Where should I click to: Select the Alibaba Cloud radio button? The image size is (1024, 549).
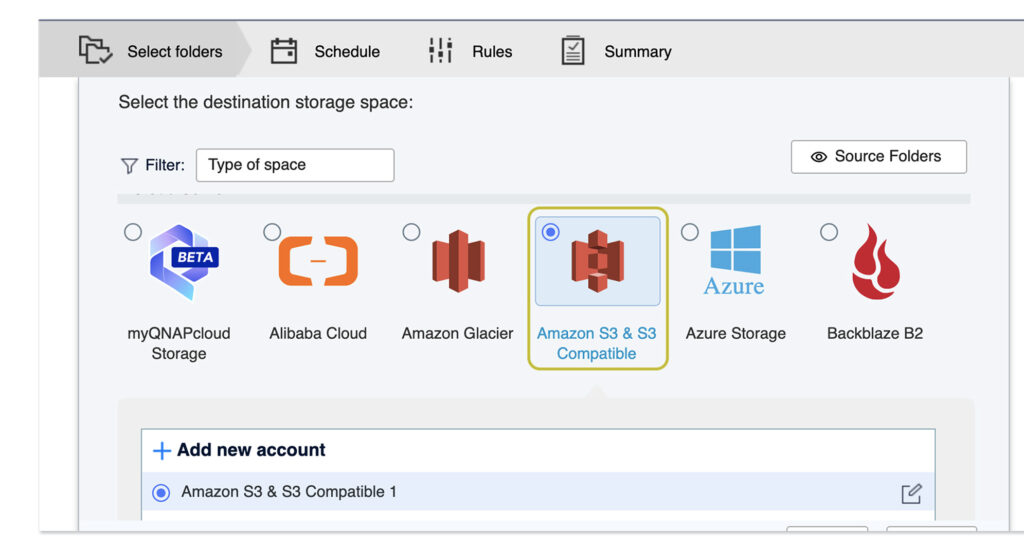tap(272, 232)
